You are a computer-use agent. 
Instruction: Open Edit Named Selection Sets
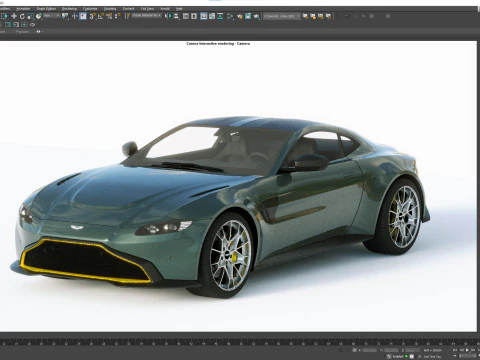[127, 16]
